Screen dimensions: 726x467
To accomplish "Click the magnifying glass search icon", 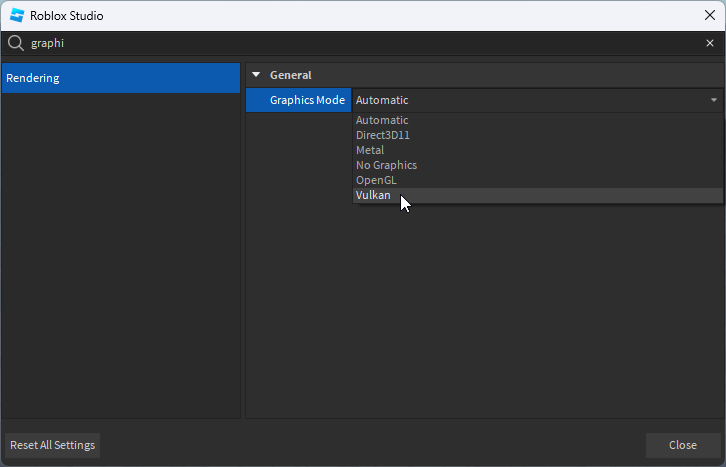I will coord(16,43).
